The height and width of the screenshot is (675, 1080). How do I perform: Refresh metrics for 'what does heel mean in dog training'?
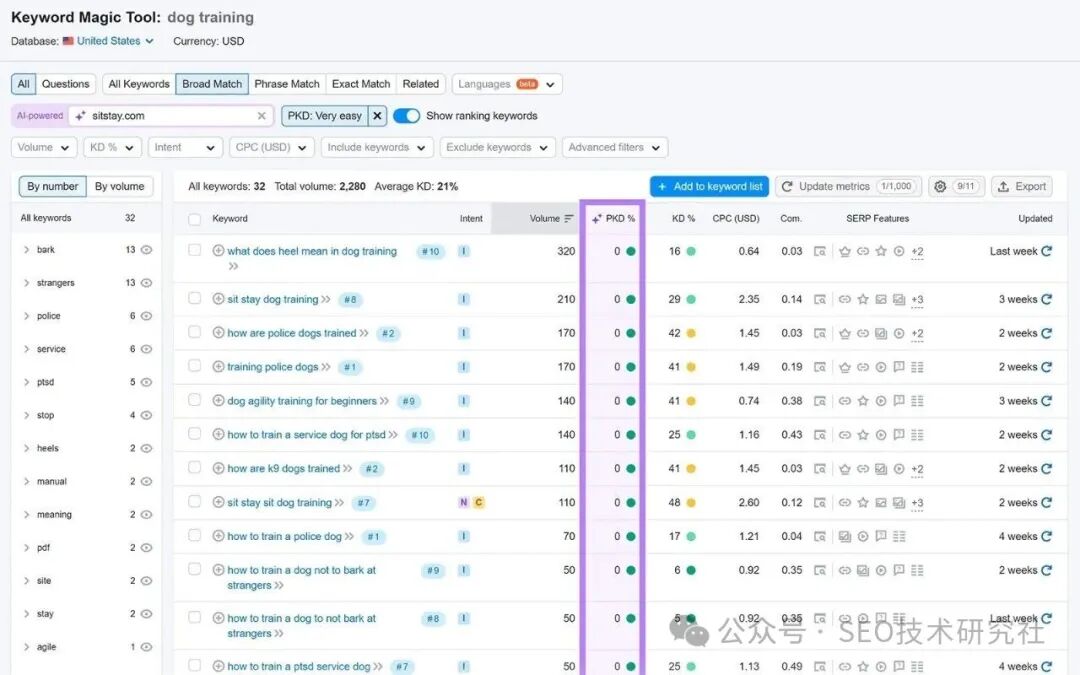pos(1046,251)
